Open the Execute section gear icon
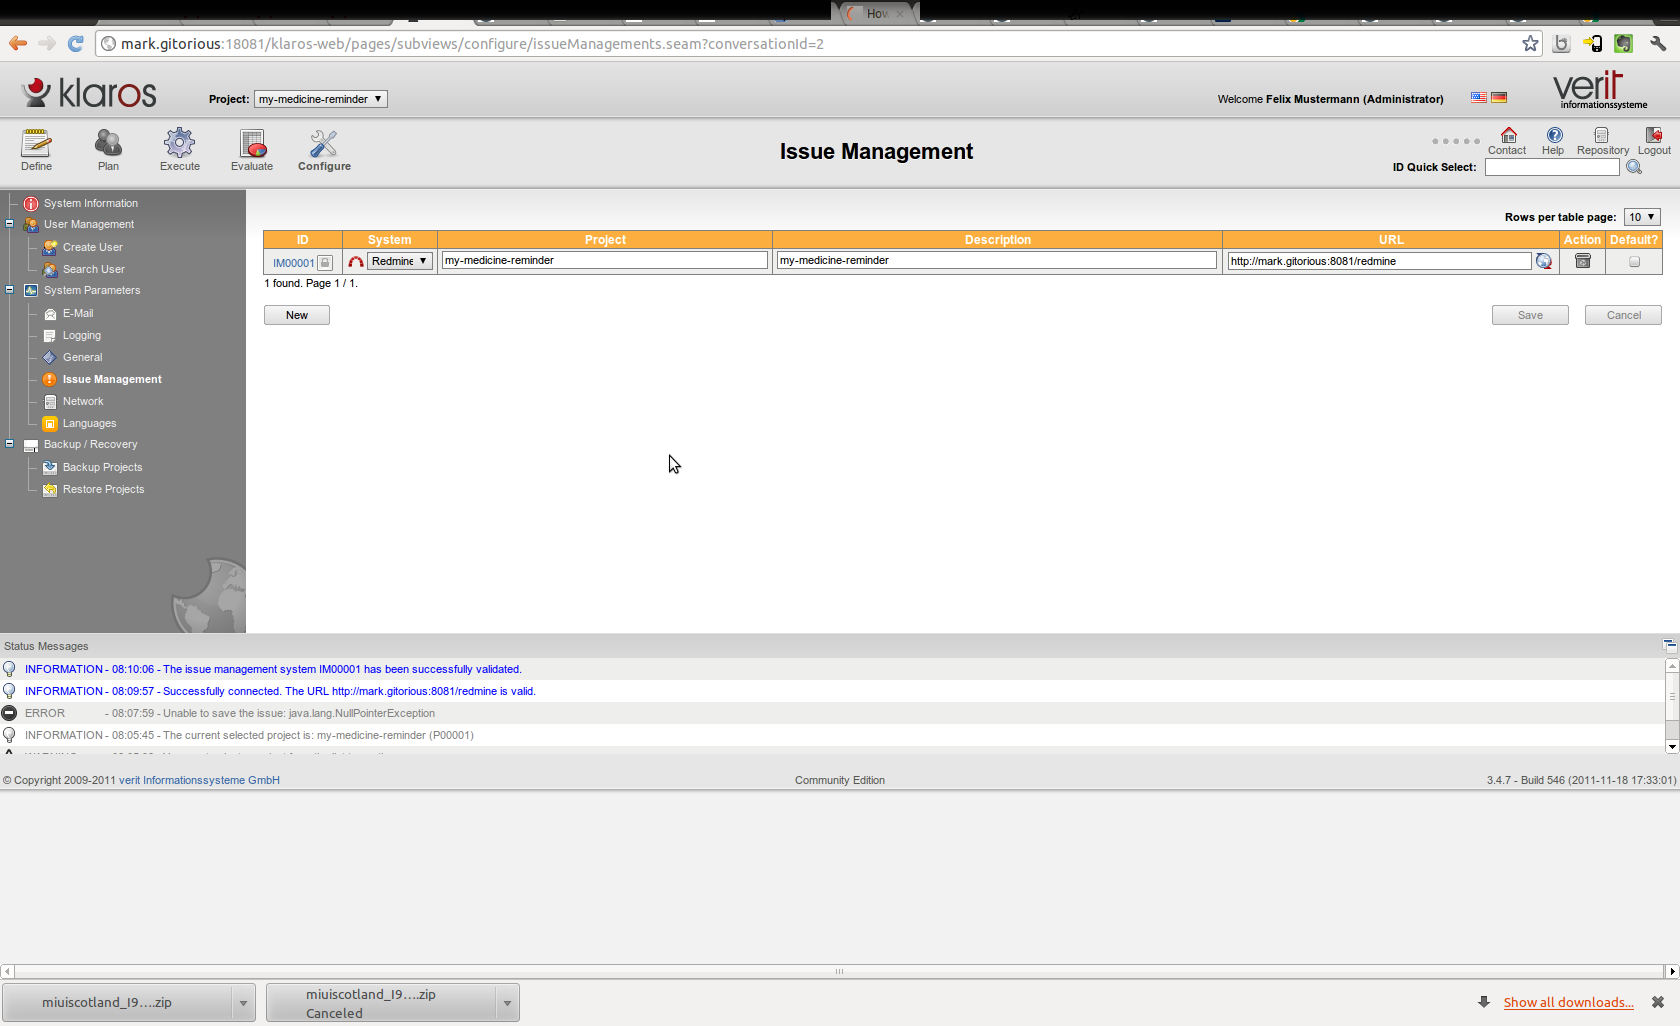 point(180,144)
